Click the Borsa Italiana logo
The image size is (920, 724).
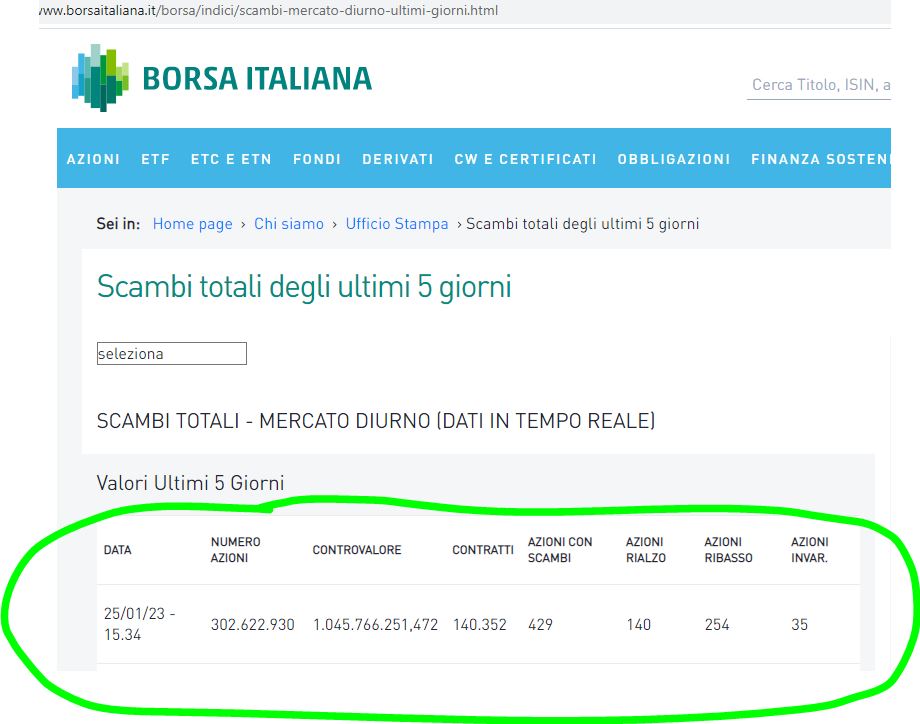pos(222,78)
